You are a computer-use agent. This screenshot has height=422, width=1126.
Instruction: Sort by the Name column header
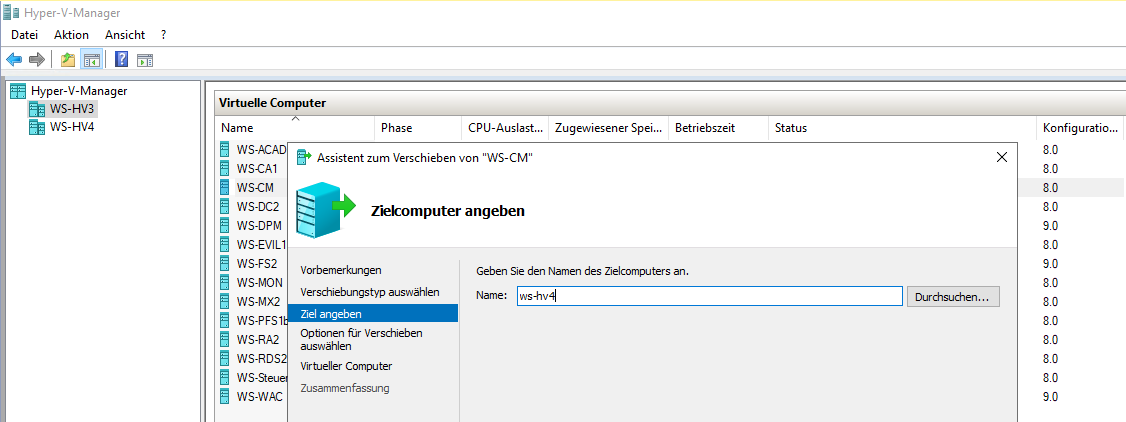(x=294, y=128)
